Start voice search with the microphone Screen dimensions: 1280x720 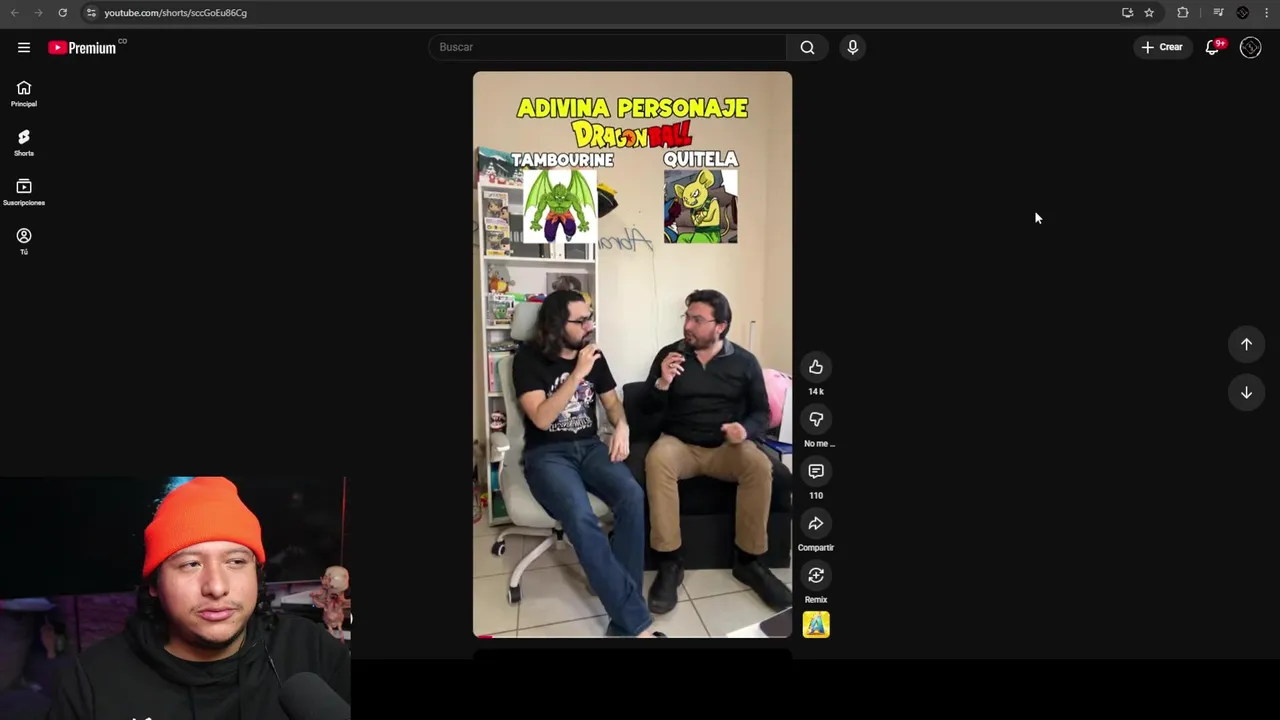tap(852, 47)
